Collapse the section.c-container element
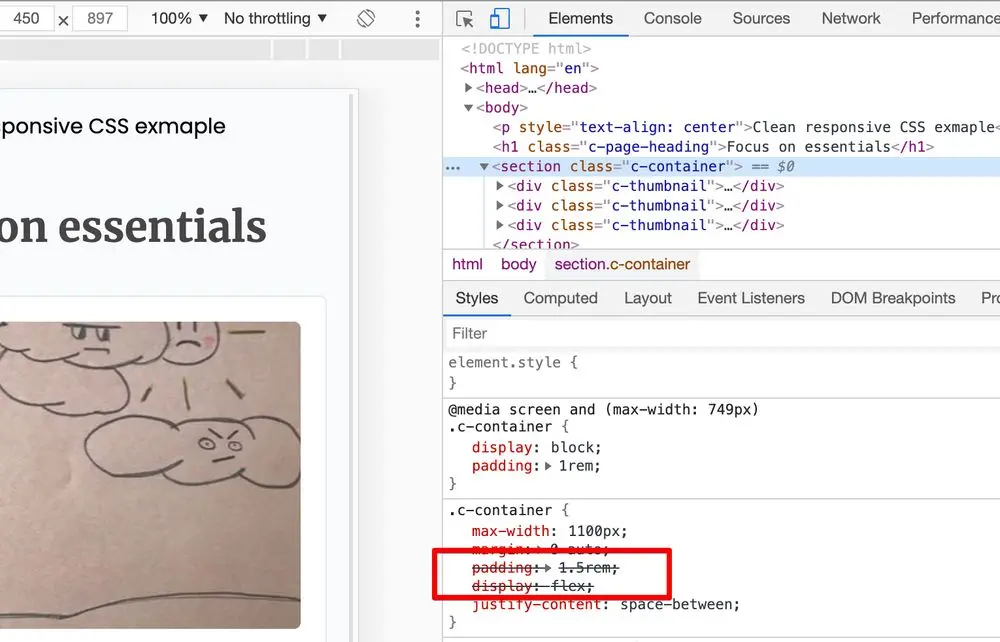1000x642 pixels. tap(484, 166)
